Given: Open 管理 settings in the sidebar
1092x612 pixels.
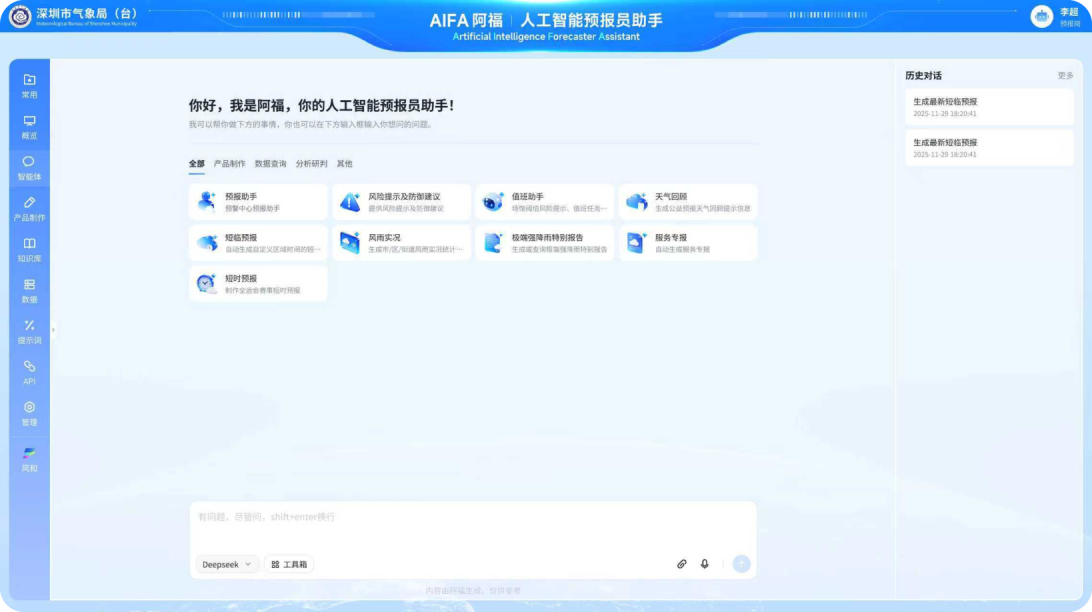Looking at the screenshot, I should click(x=29, y=408).
